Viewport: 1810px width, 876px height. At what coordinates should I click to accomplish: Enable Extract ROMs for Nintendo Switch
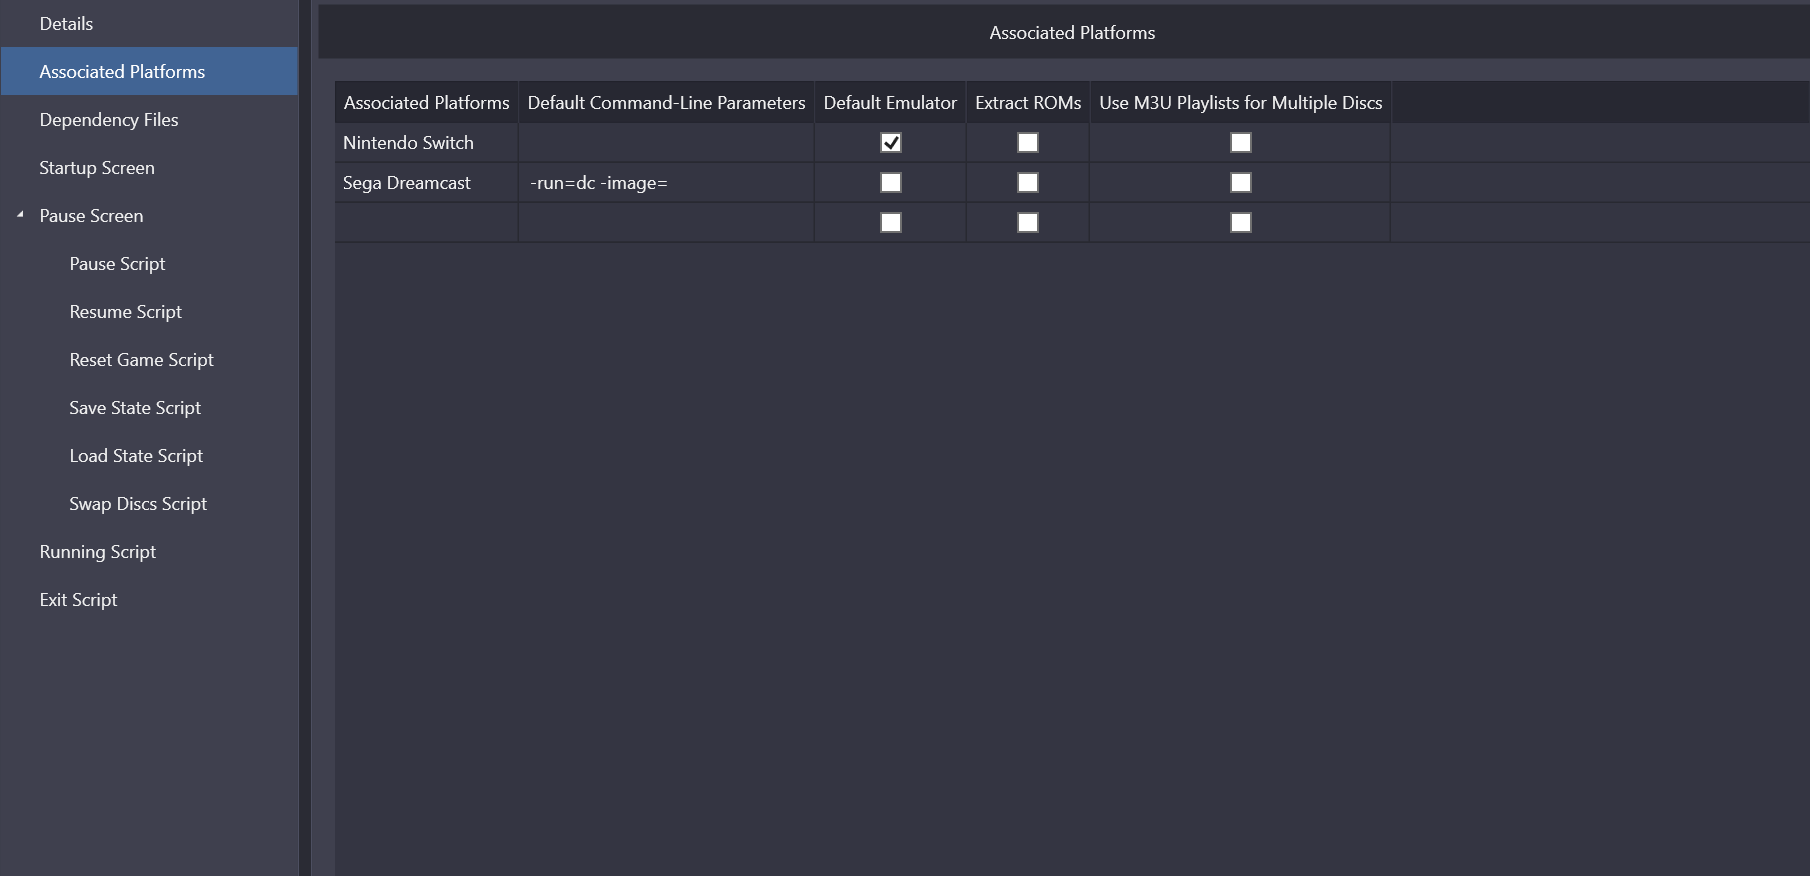tap(1028, 143)
